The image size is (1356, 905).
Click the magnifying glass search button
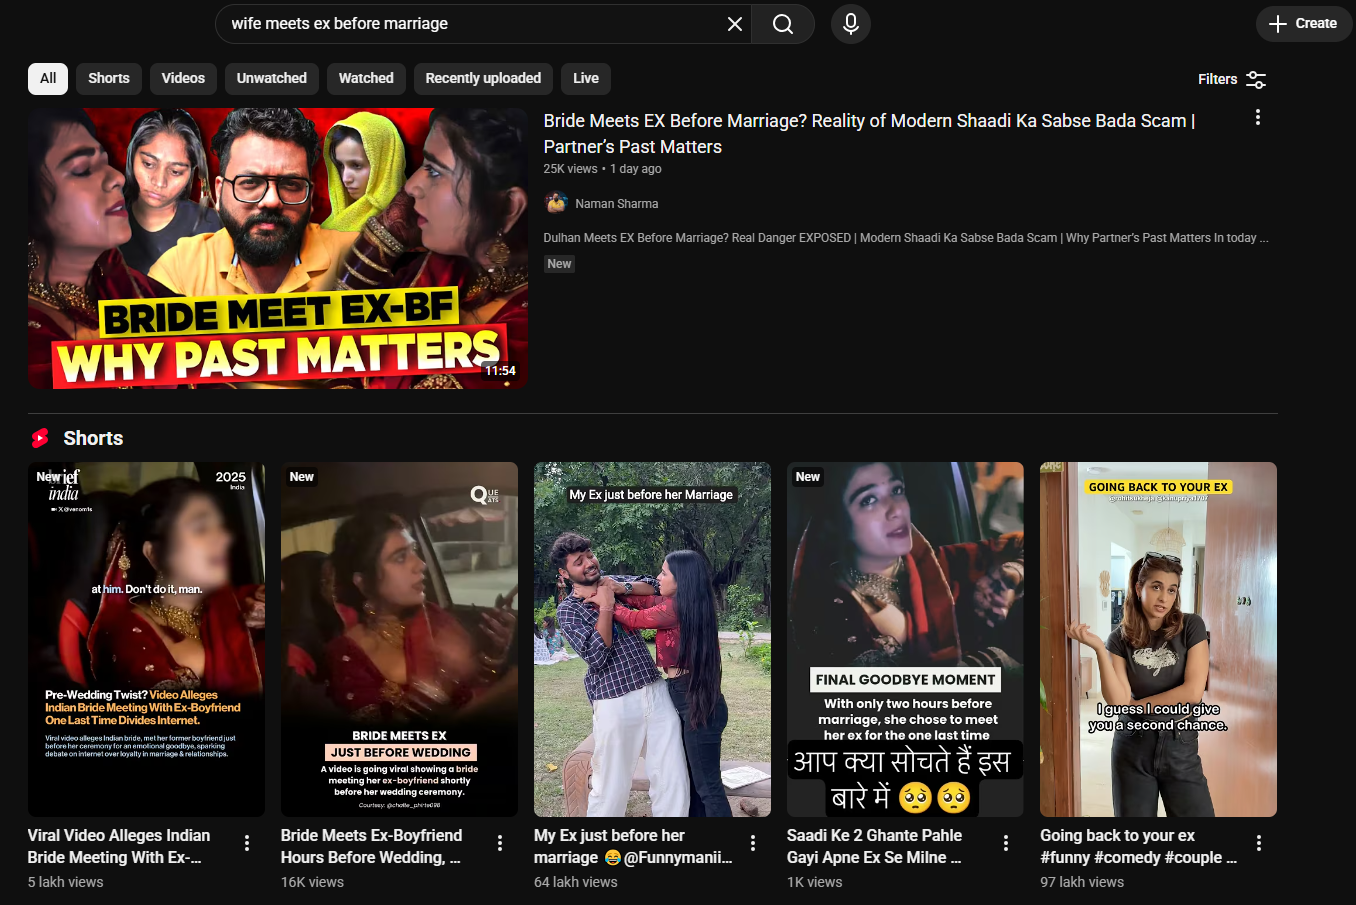[783, 24]
